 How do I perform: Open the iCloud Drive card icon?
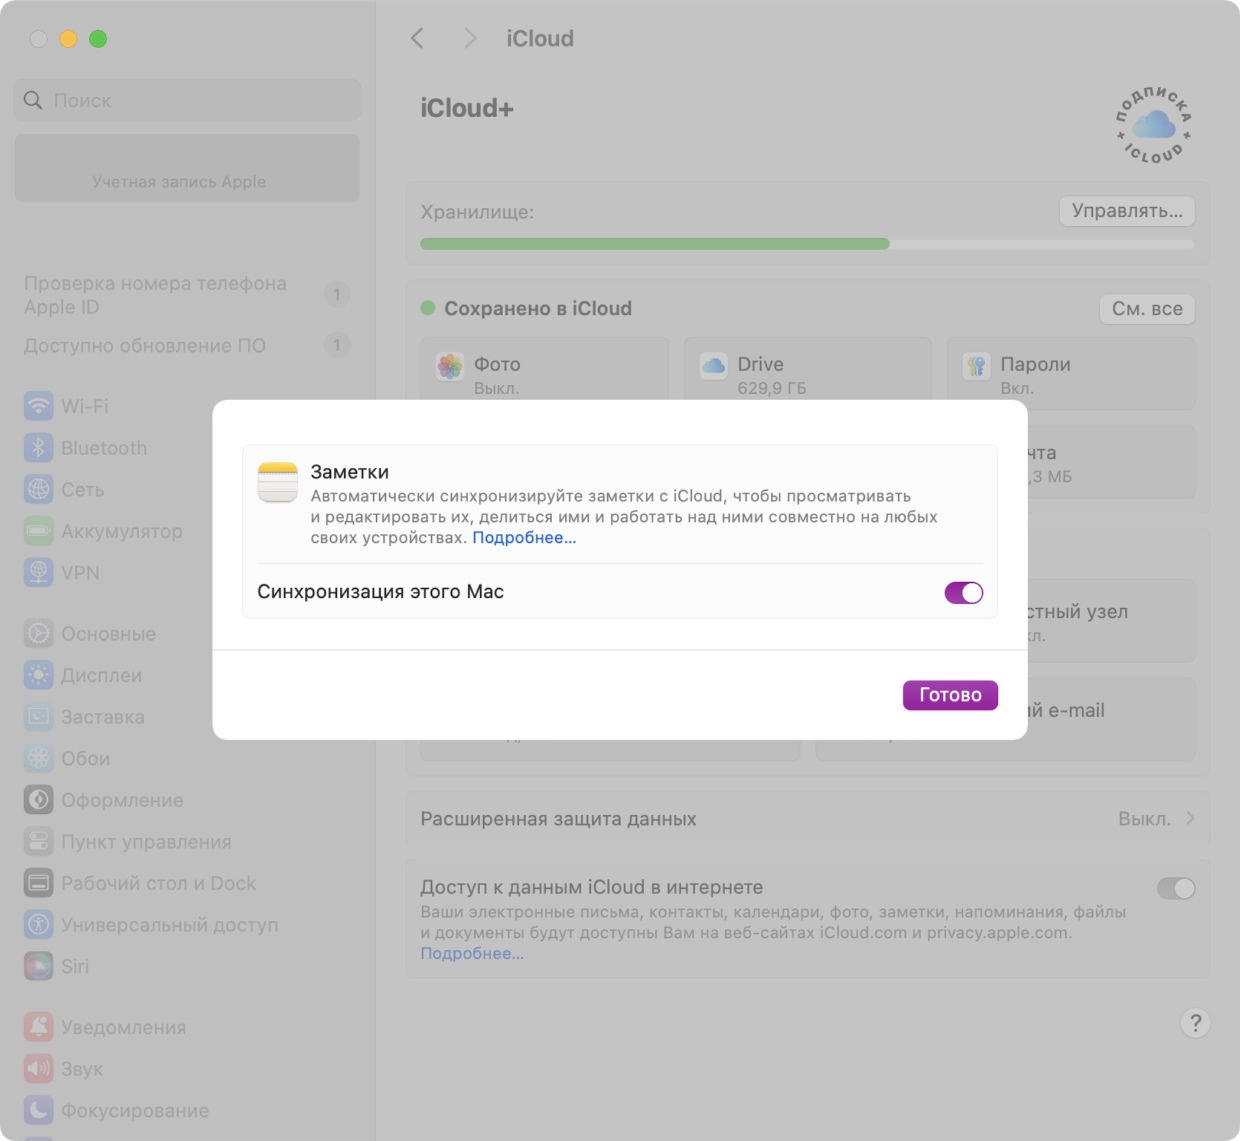[713, 366]
